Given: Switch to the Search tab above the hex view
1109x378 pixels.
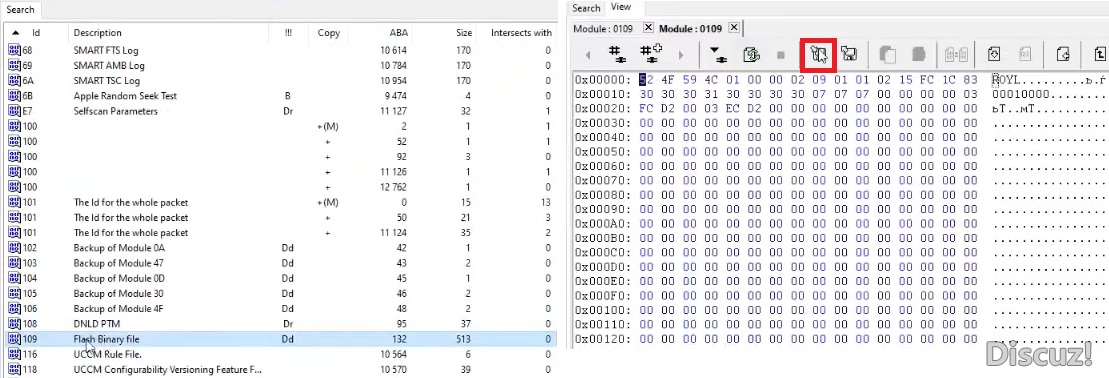Looking at the screenshot, I should coord(586,8).
